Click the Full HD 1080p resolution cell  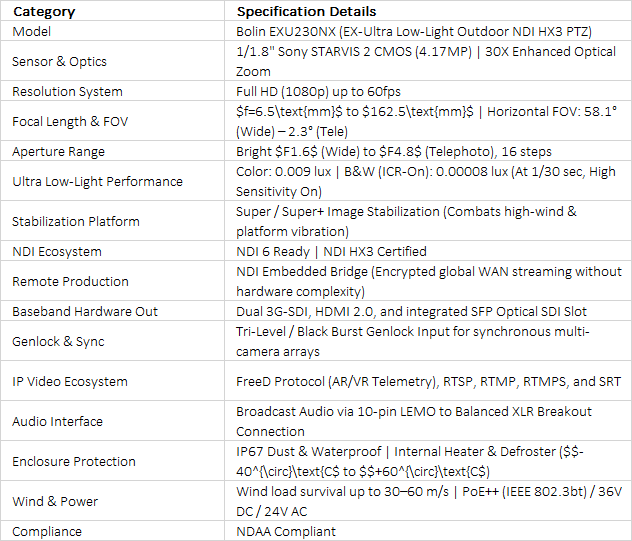click(x=428, y=91)
